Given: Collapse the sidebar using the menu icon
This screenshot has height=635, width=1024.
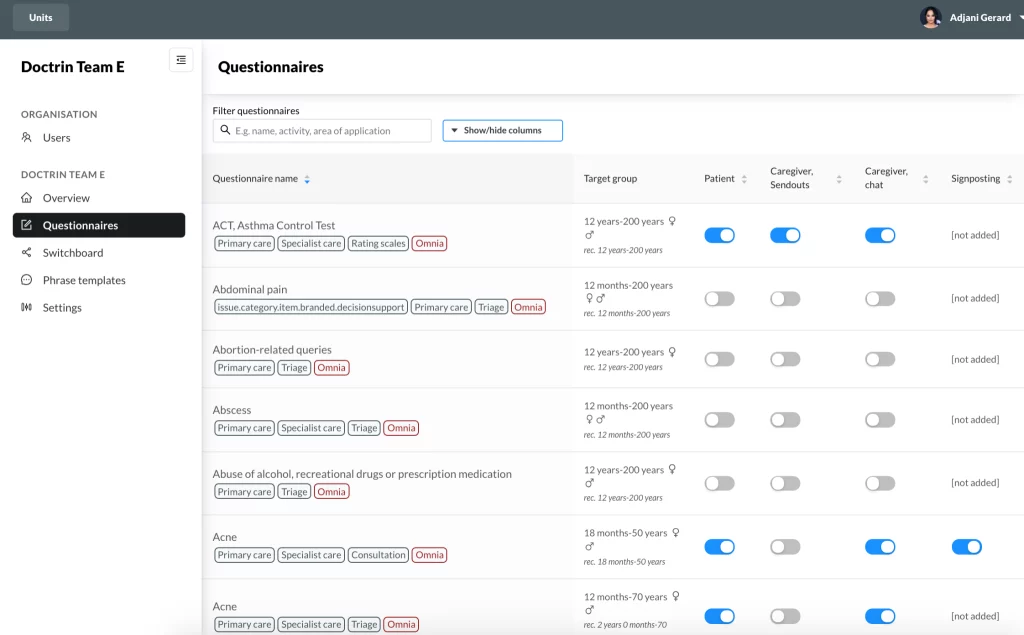Looking at the screenshot, I should pyautogui.click(x=181, y=60).
